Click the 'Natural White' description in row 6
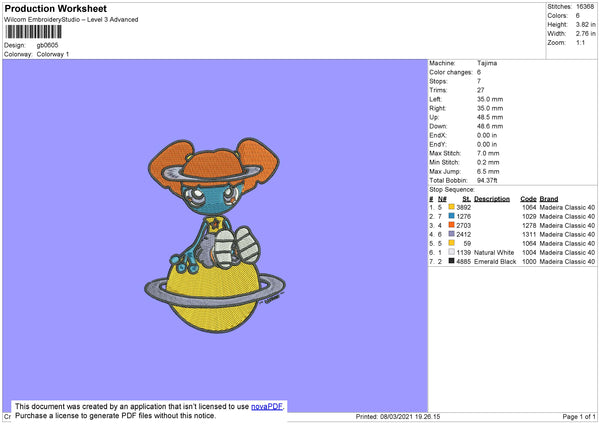The image size is (600, 424). tap(494, 253)
